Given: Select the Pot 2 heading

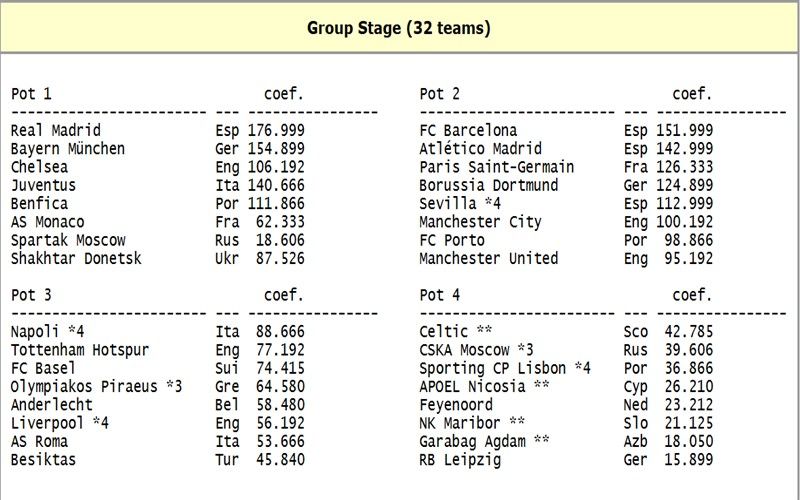Looking at the screenshot, I should click(439, 94).
